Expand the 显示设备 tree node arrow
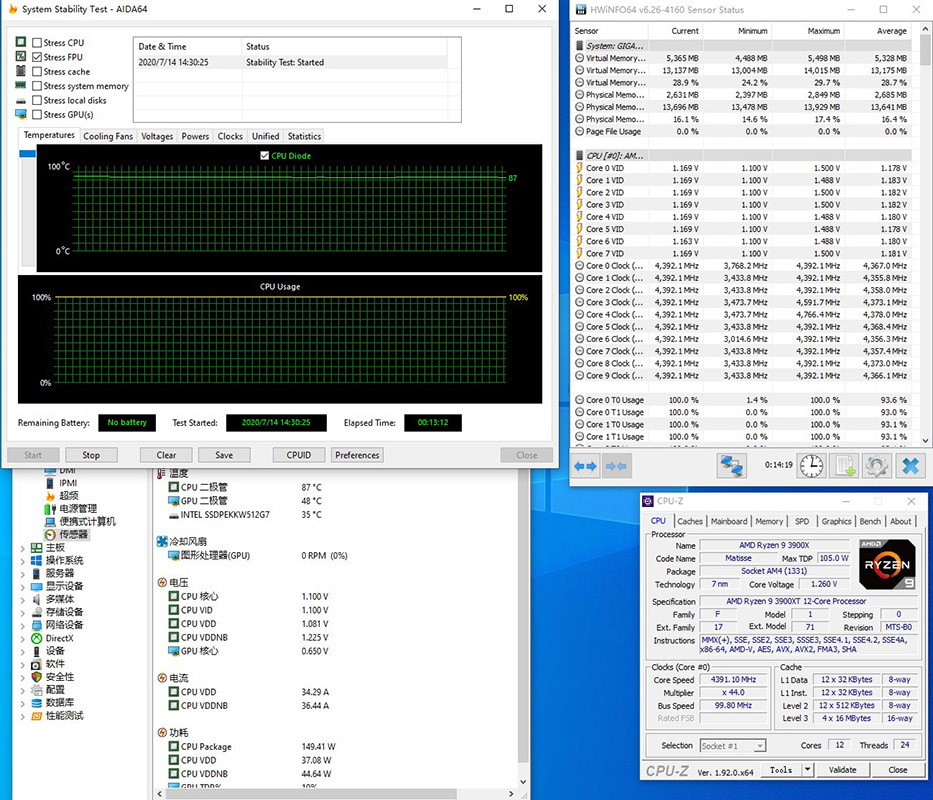The width and height of the screenshot is (933, 800). (23, 587)
